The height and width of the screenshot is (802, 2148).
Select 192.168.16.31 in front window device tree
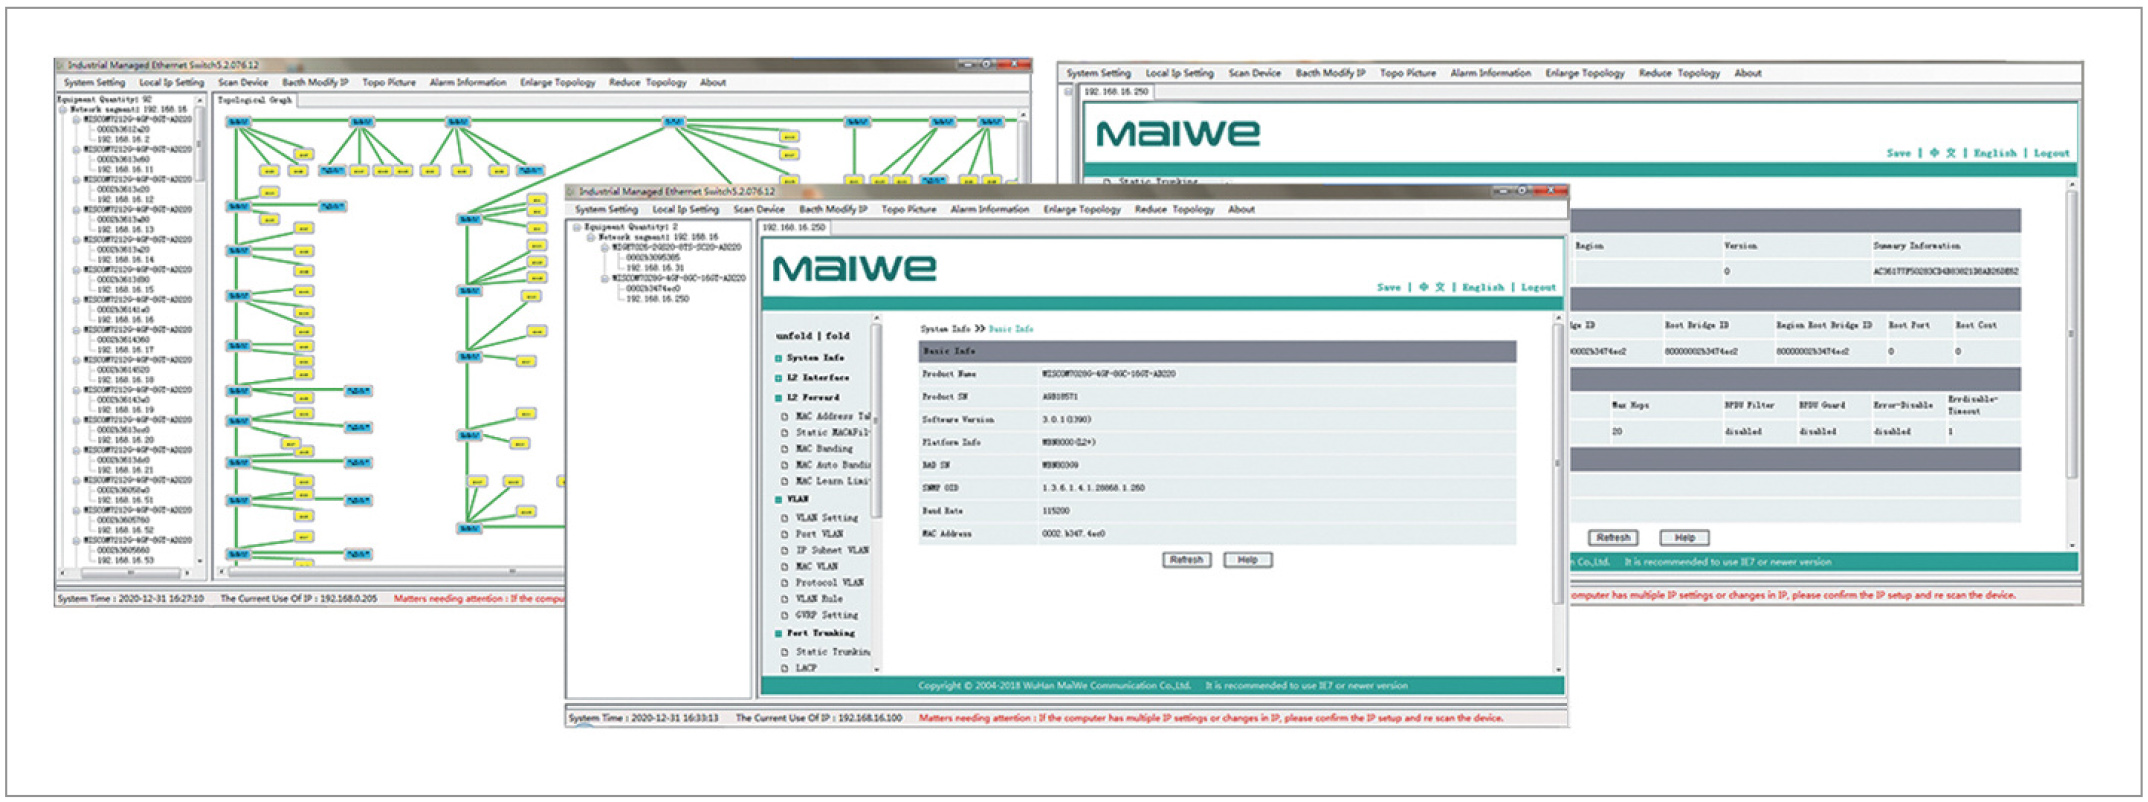pos(655,268)
